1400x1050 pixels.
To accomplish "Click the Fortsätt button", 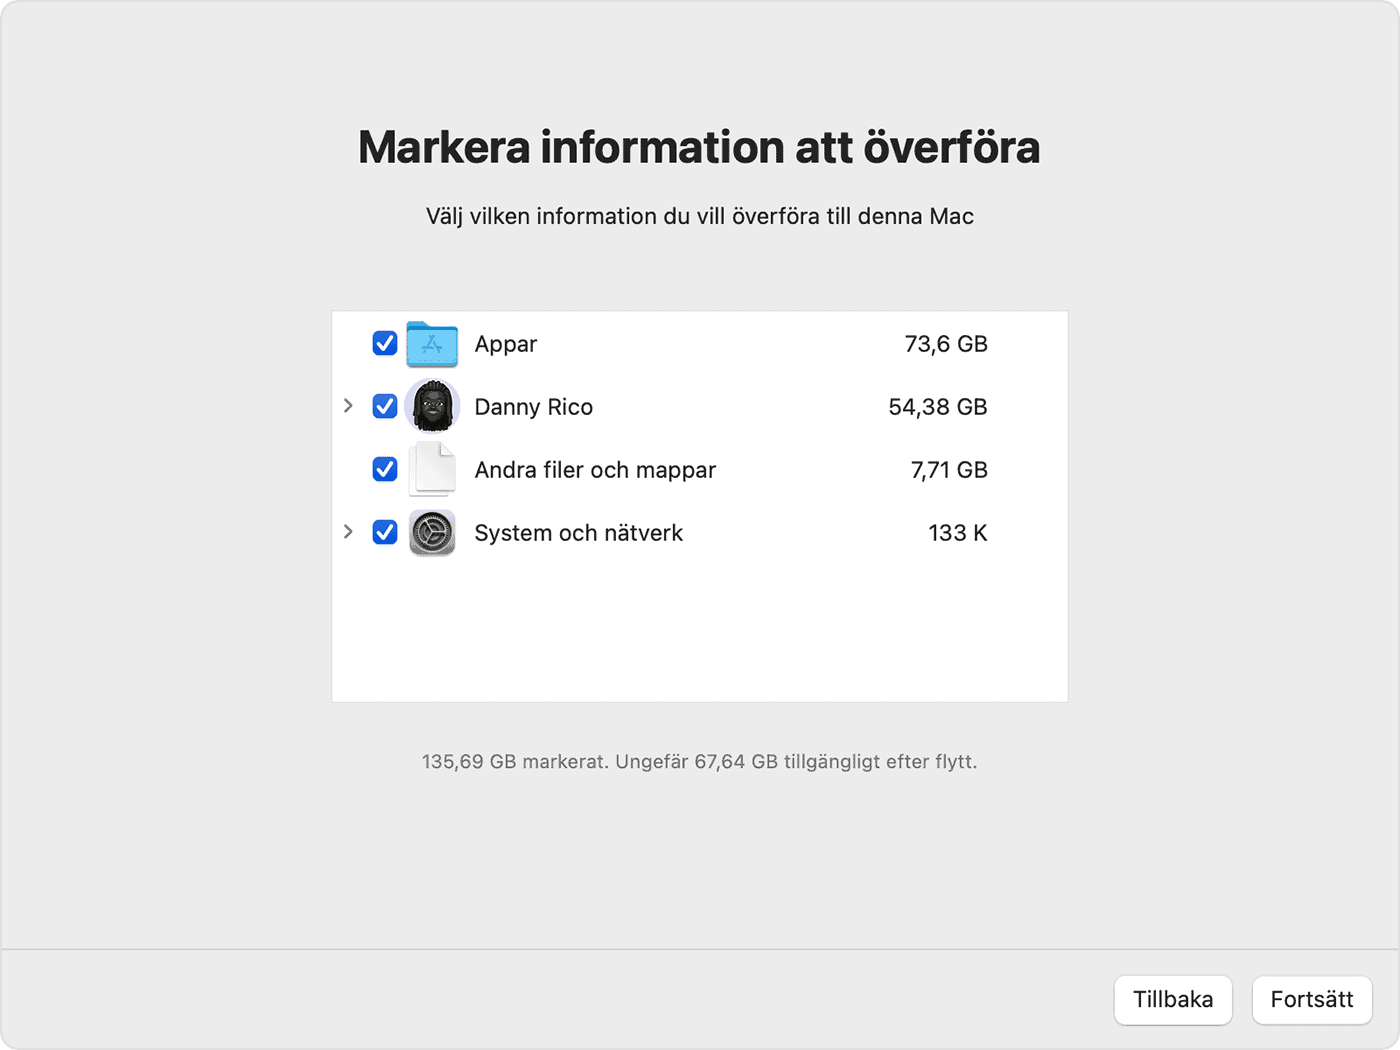I will coord(1312,1000).
